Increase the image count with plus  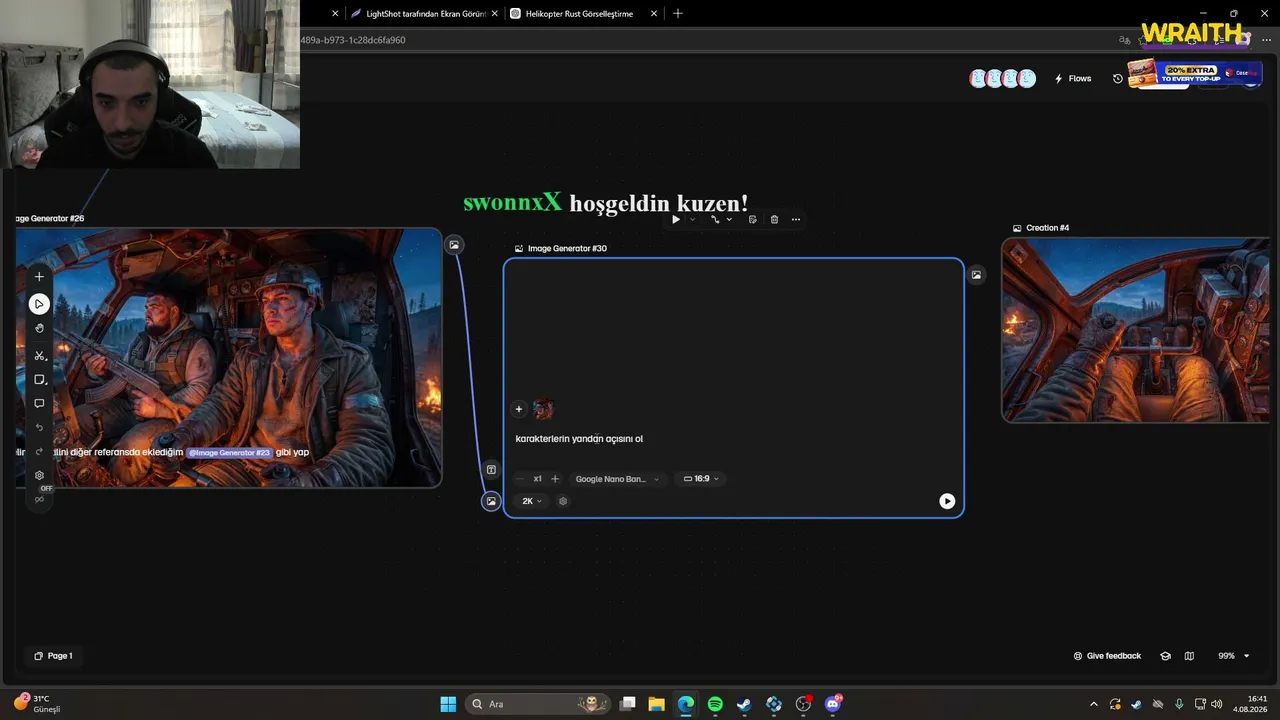[555, 479]
